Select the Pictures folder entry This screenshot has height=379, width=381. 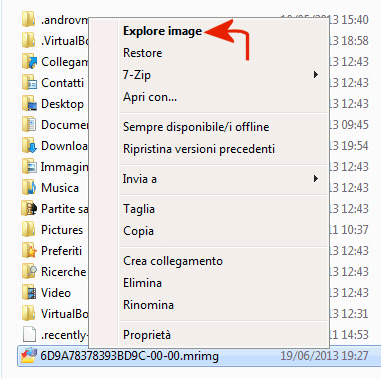pyautogui.click(x=53, y=230)
